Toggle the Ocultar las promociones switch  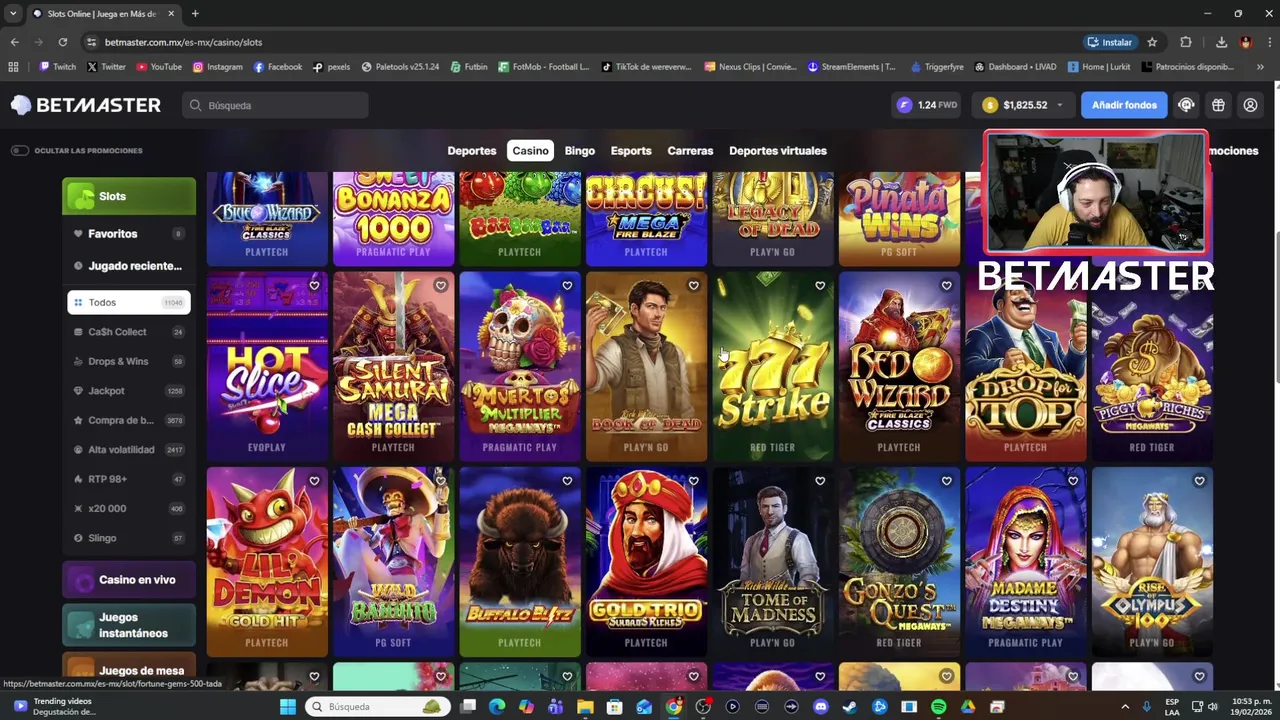pyautogui.click(x=20, y=151)
